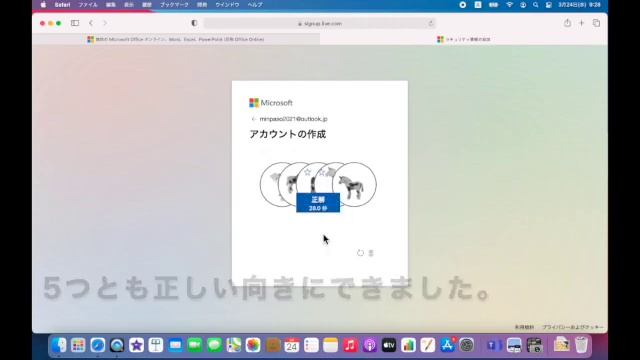The image size is (640, 360).
Task: Open Calendar from the Dock
Action: [x=292, y=345]
